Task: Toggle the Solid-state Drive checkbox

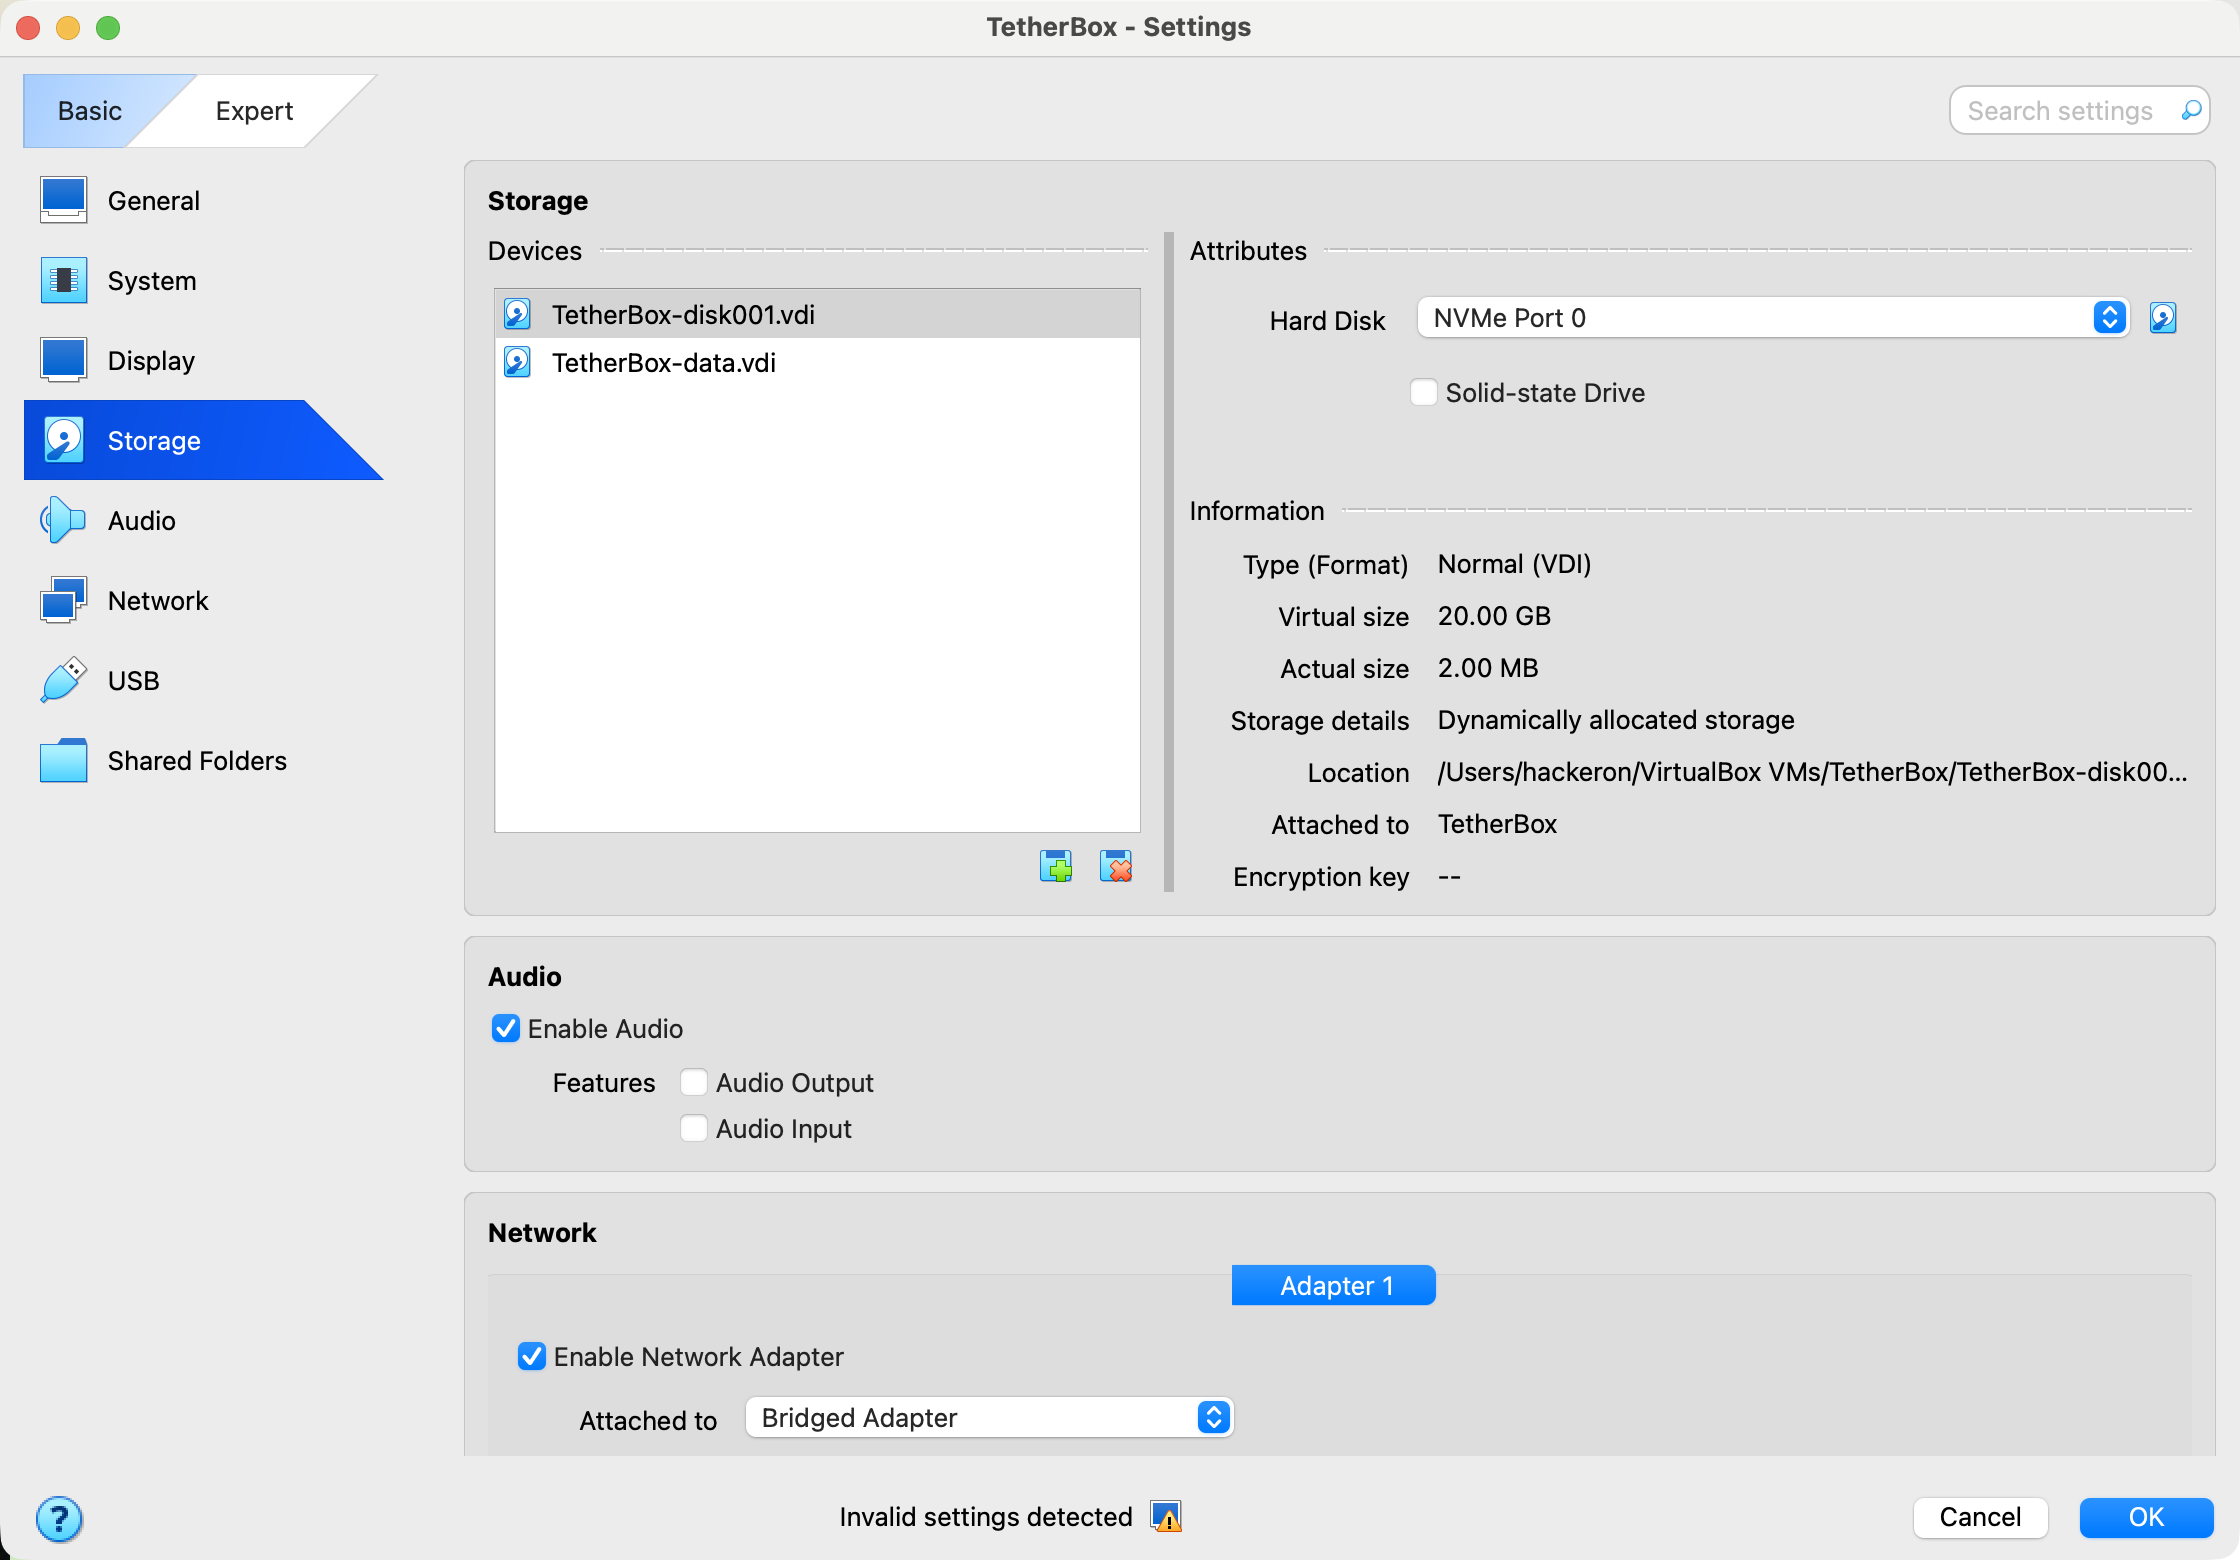Action: 1423,392
